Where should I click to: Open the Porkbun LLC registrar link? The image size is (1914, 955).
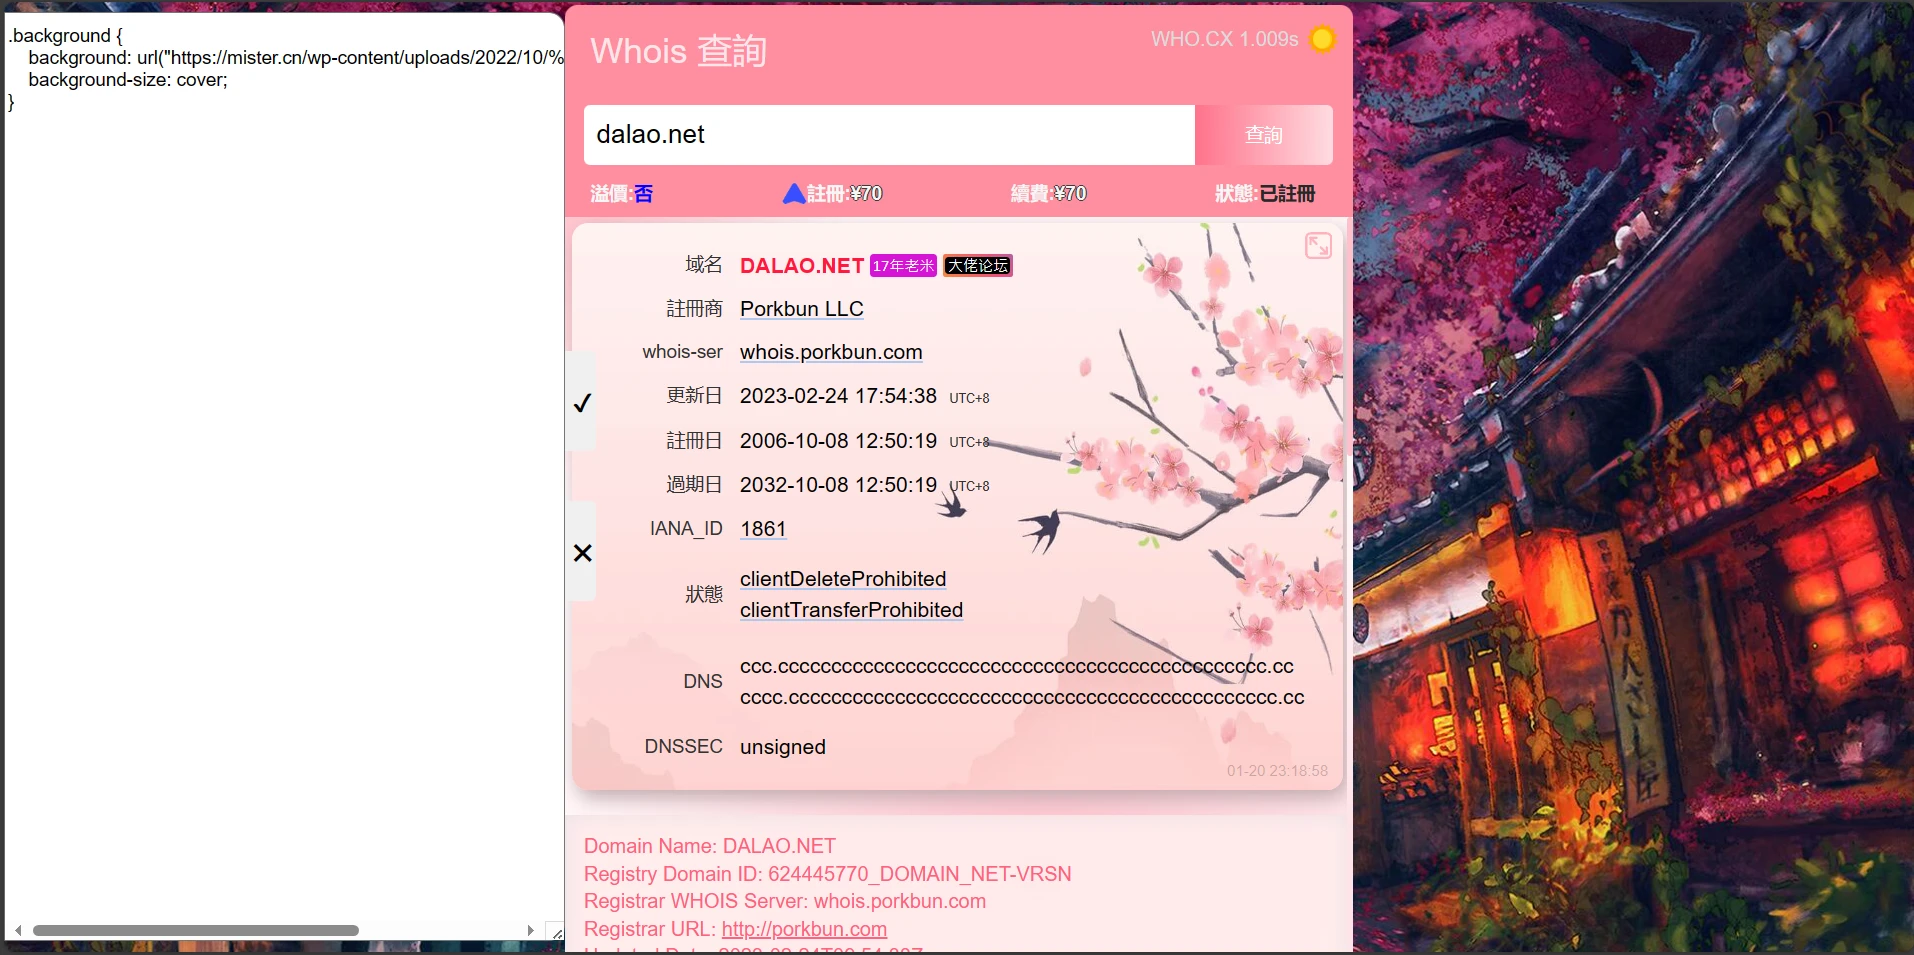801,309
